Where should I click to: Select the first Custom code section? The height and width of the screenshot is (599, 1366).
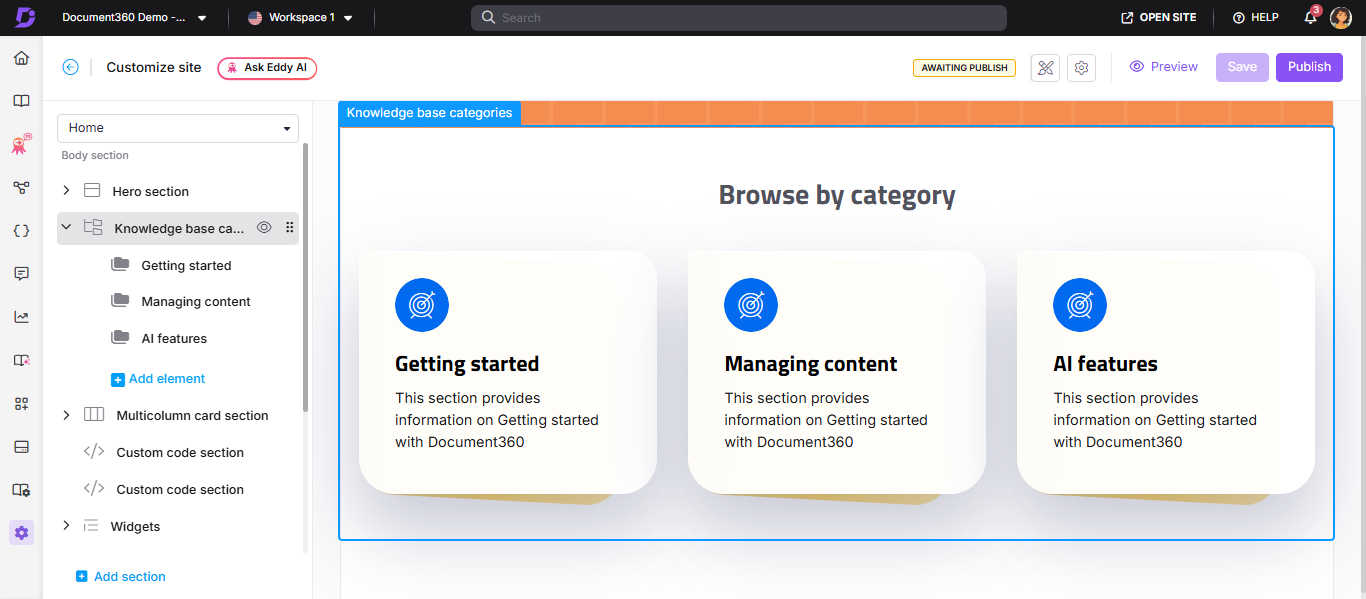click(x=178, y=452)
